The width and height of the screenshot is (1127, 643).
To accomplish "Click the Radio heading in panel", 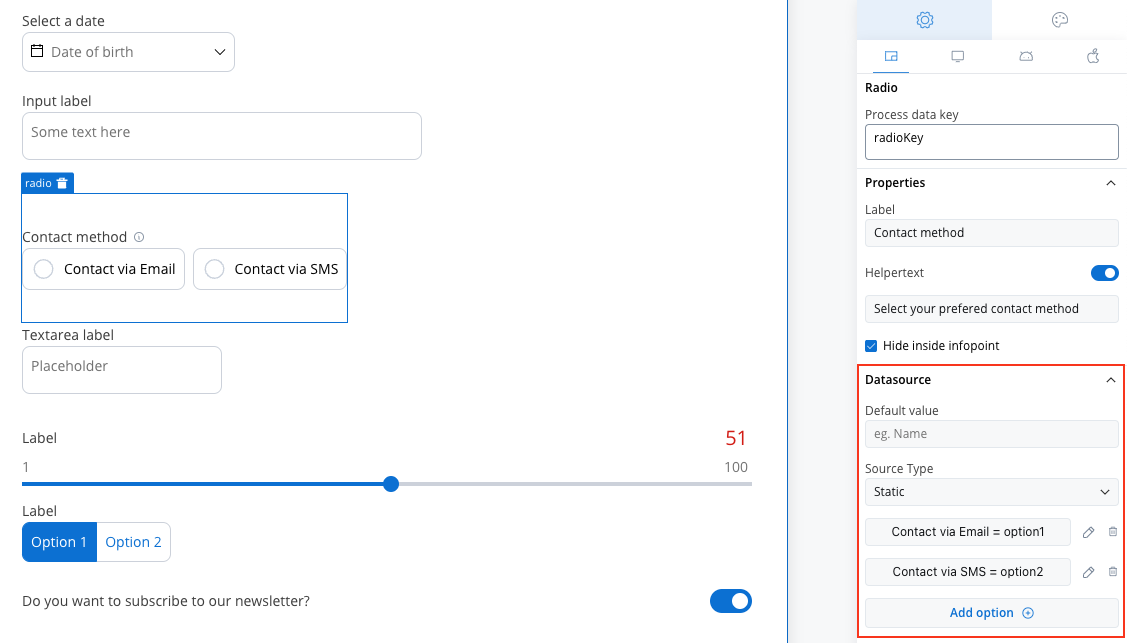I will pyautogui.click(x=881, y=88).
